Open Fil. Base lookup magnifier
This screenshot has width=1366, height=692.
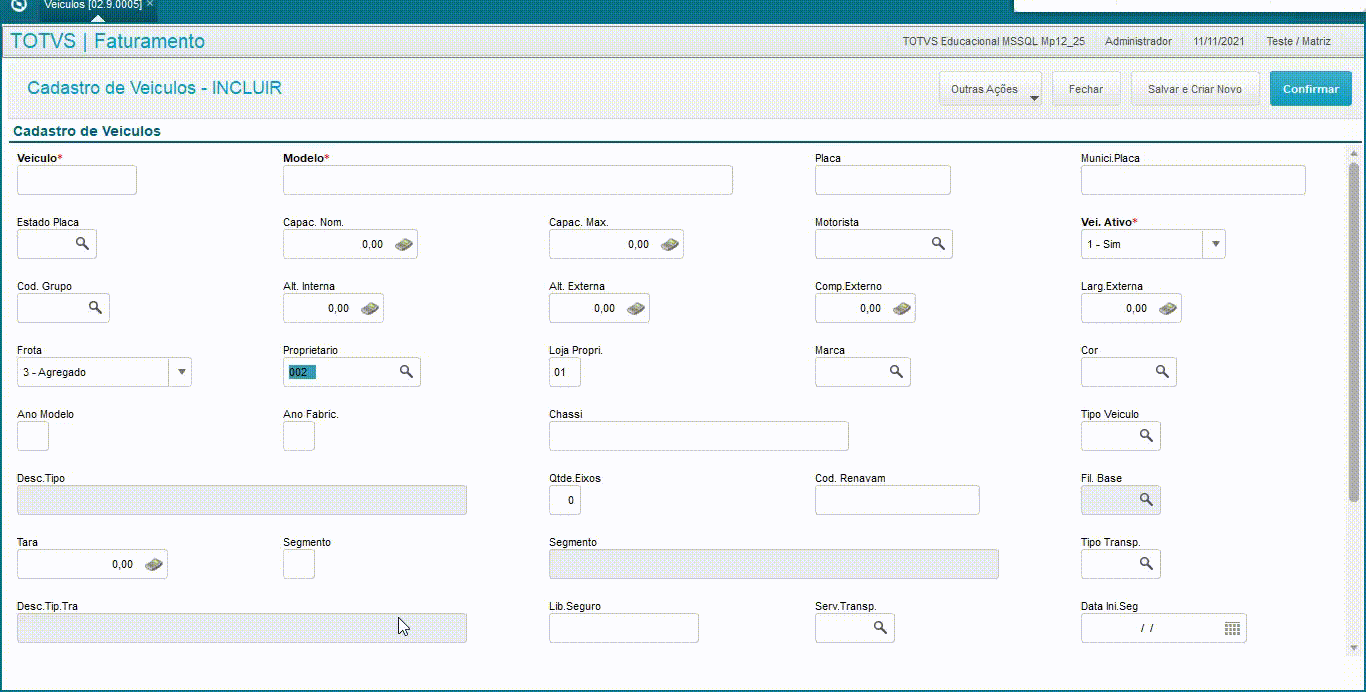click(1146, 499)
